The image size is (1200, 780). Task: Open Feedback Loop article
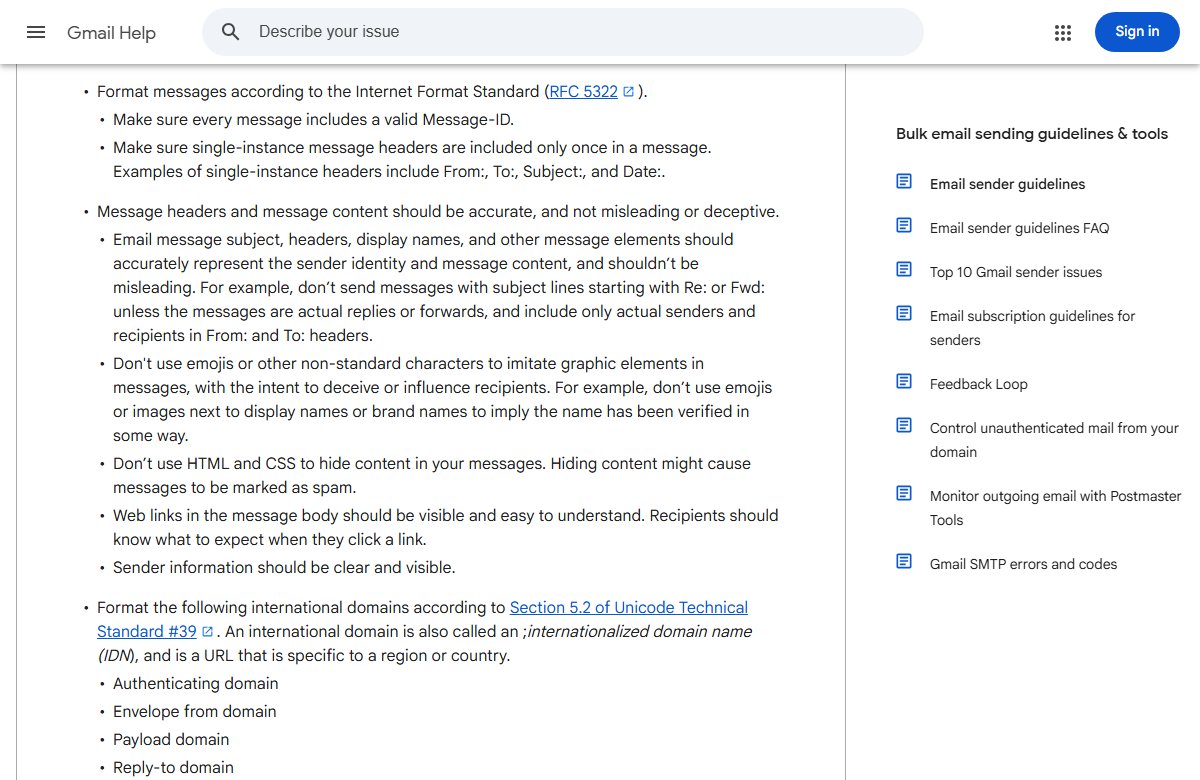tap(979, 384)
